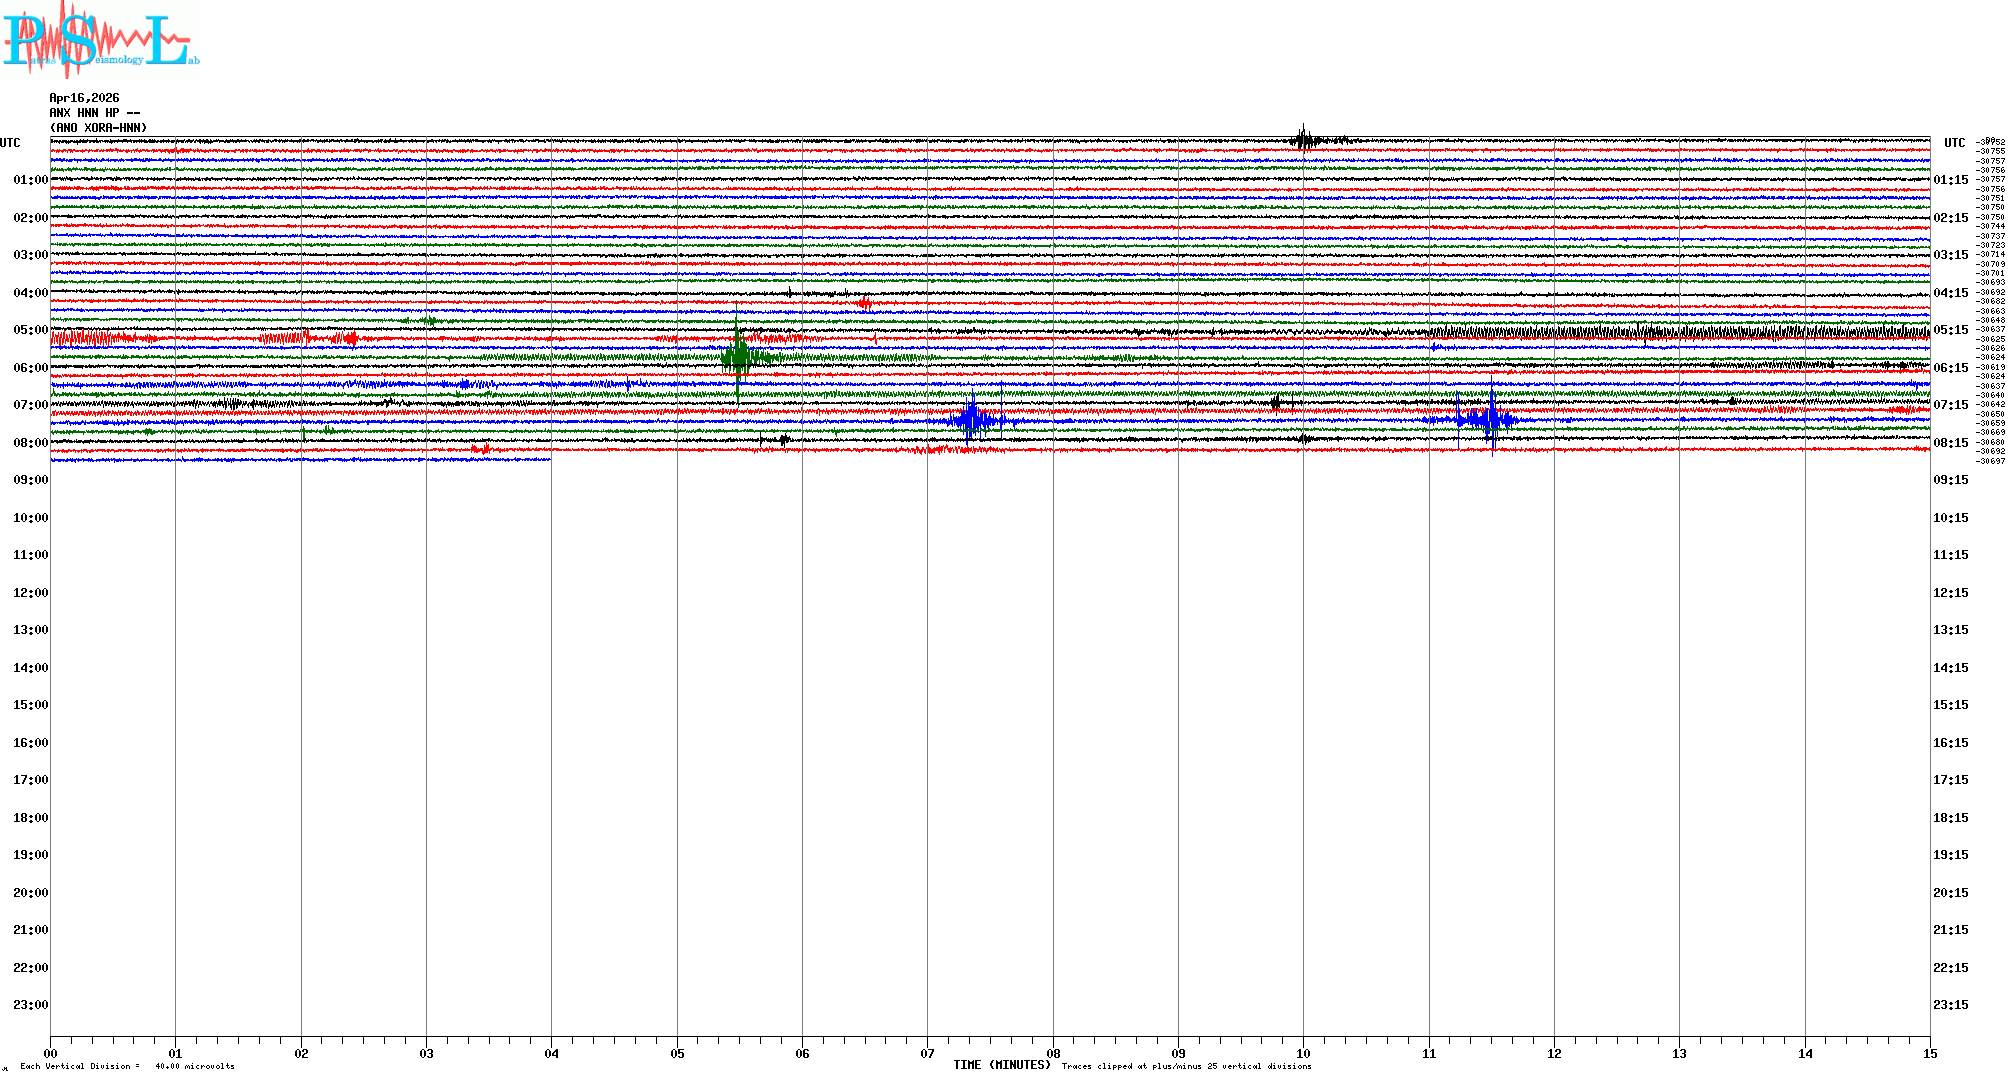Click the Traces clipped footer note

click(1186, 1066)
